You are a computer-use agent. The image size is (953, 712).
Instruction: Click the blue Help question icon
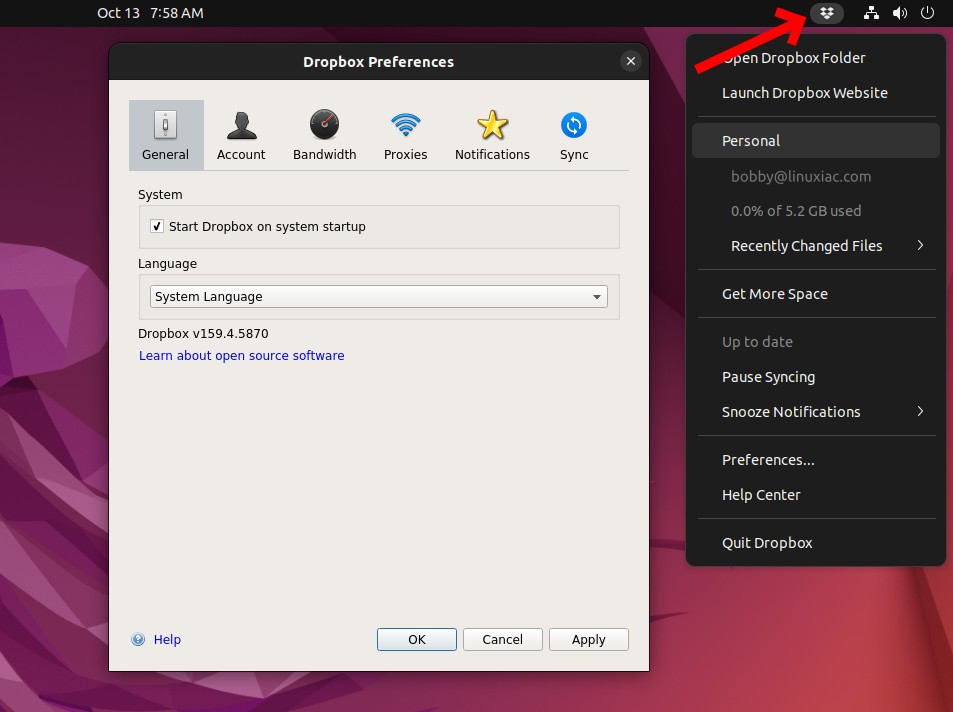(x=138, y=640)
